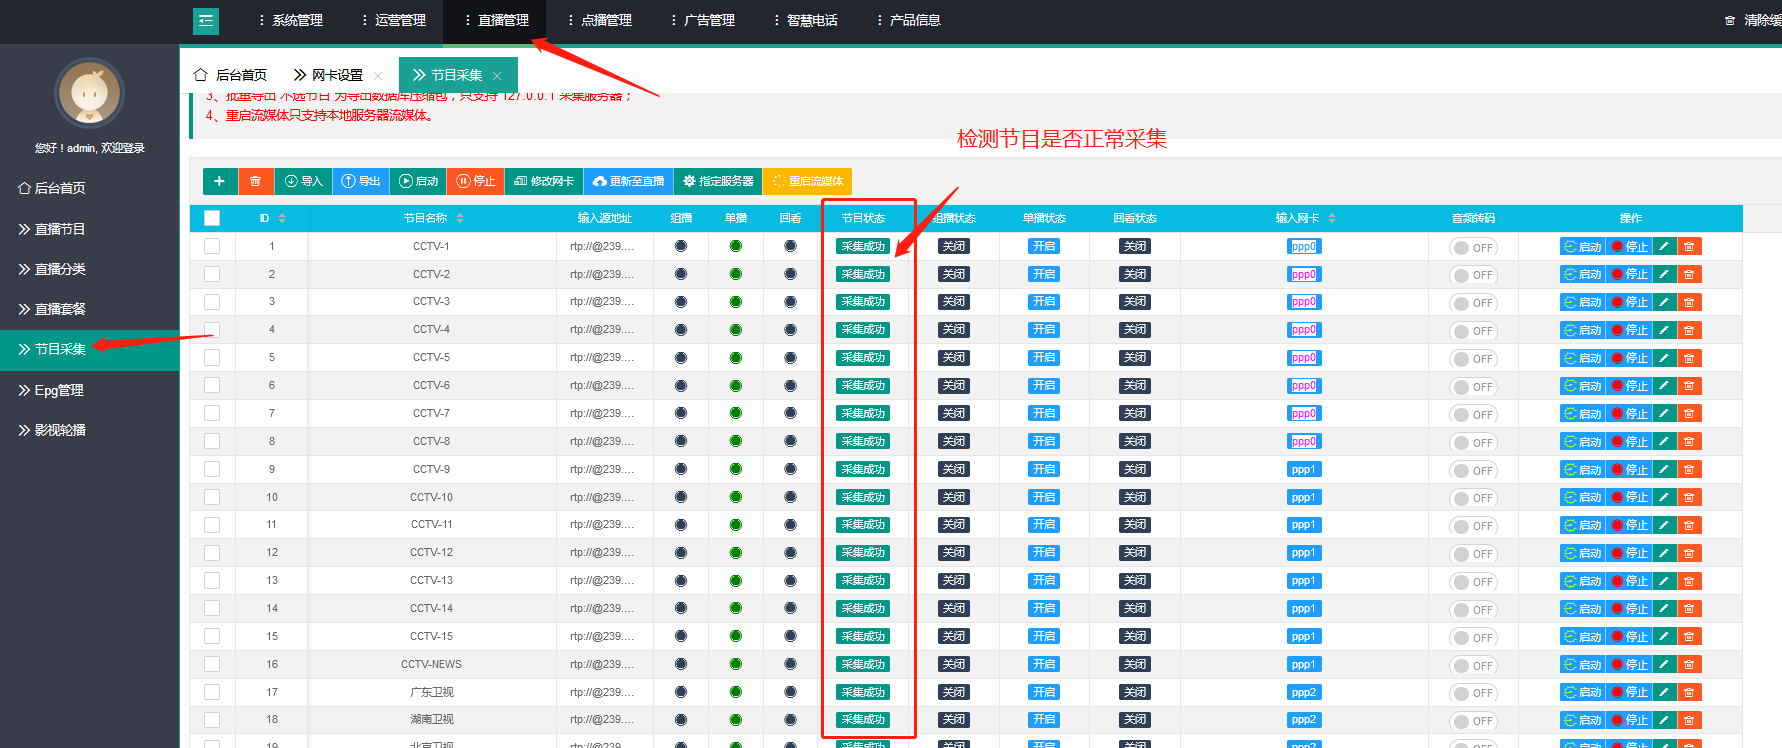Image resolution: width=1782 pixels, height=748 pixels.
Task: Collapse the sidebar with the hamburger icon
Action: pyautogui.click(x=206, y=20)
